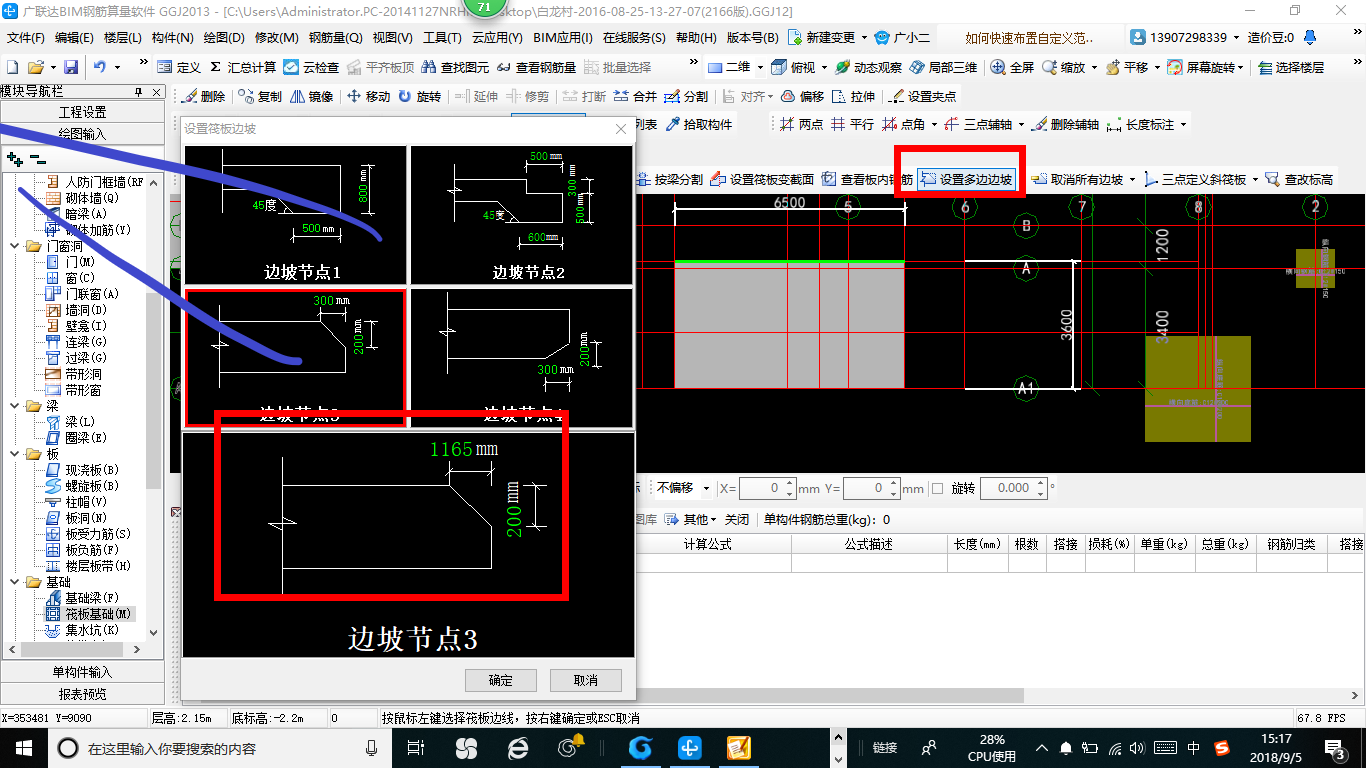Click the 工程设置 navigation button
1366x768 pixels.
82,112
